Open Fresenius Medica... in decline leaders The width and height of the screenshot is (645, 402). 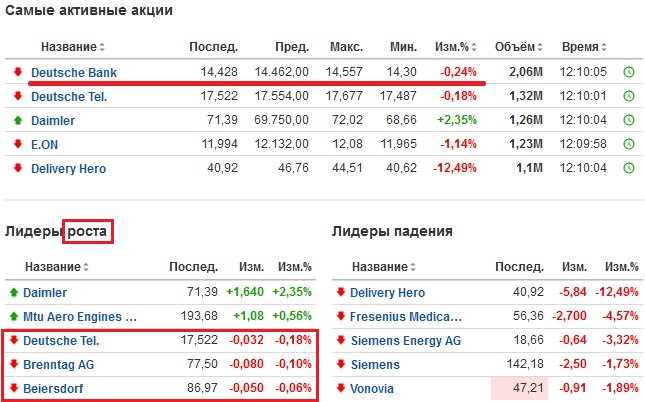point(406,317)
